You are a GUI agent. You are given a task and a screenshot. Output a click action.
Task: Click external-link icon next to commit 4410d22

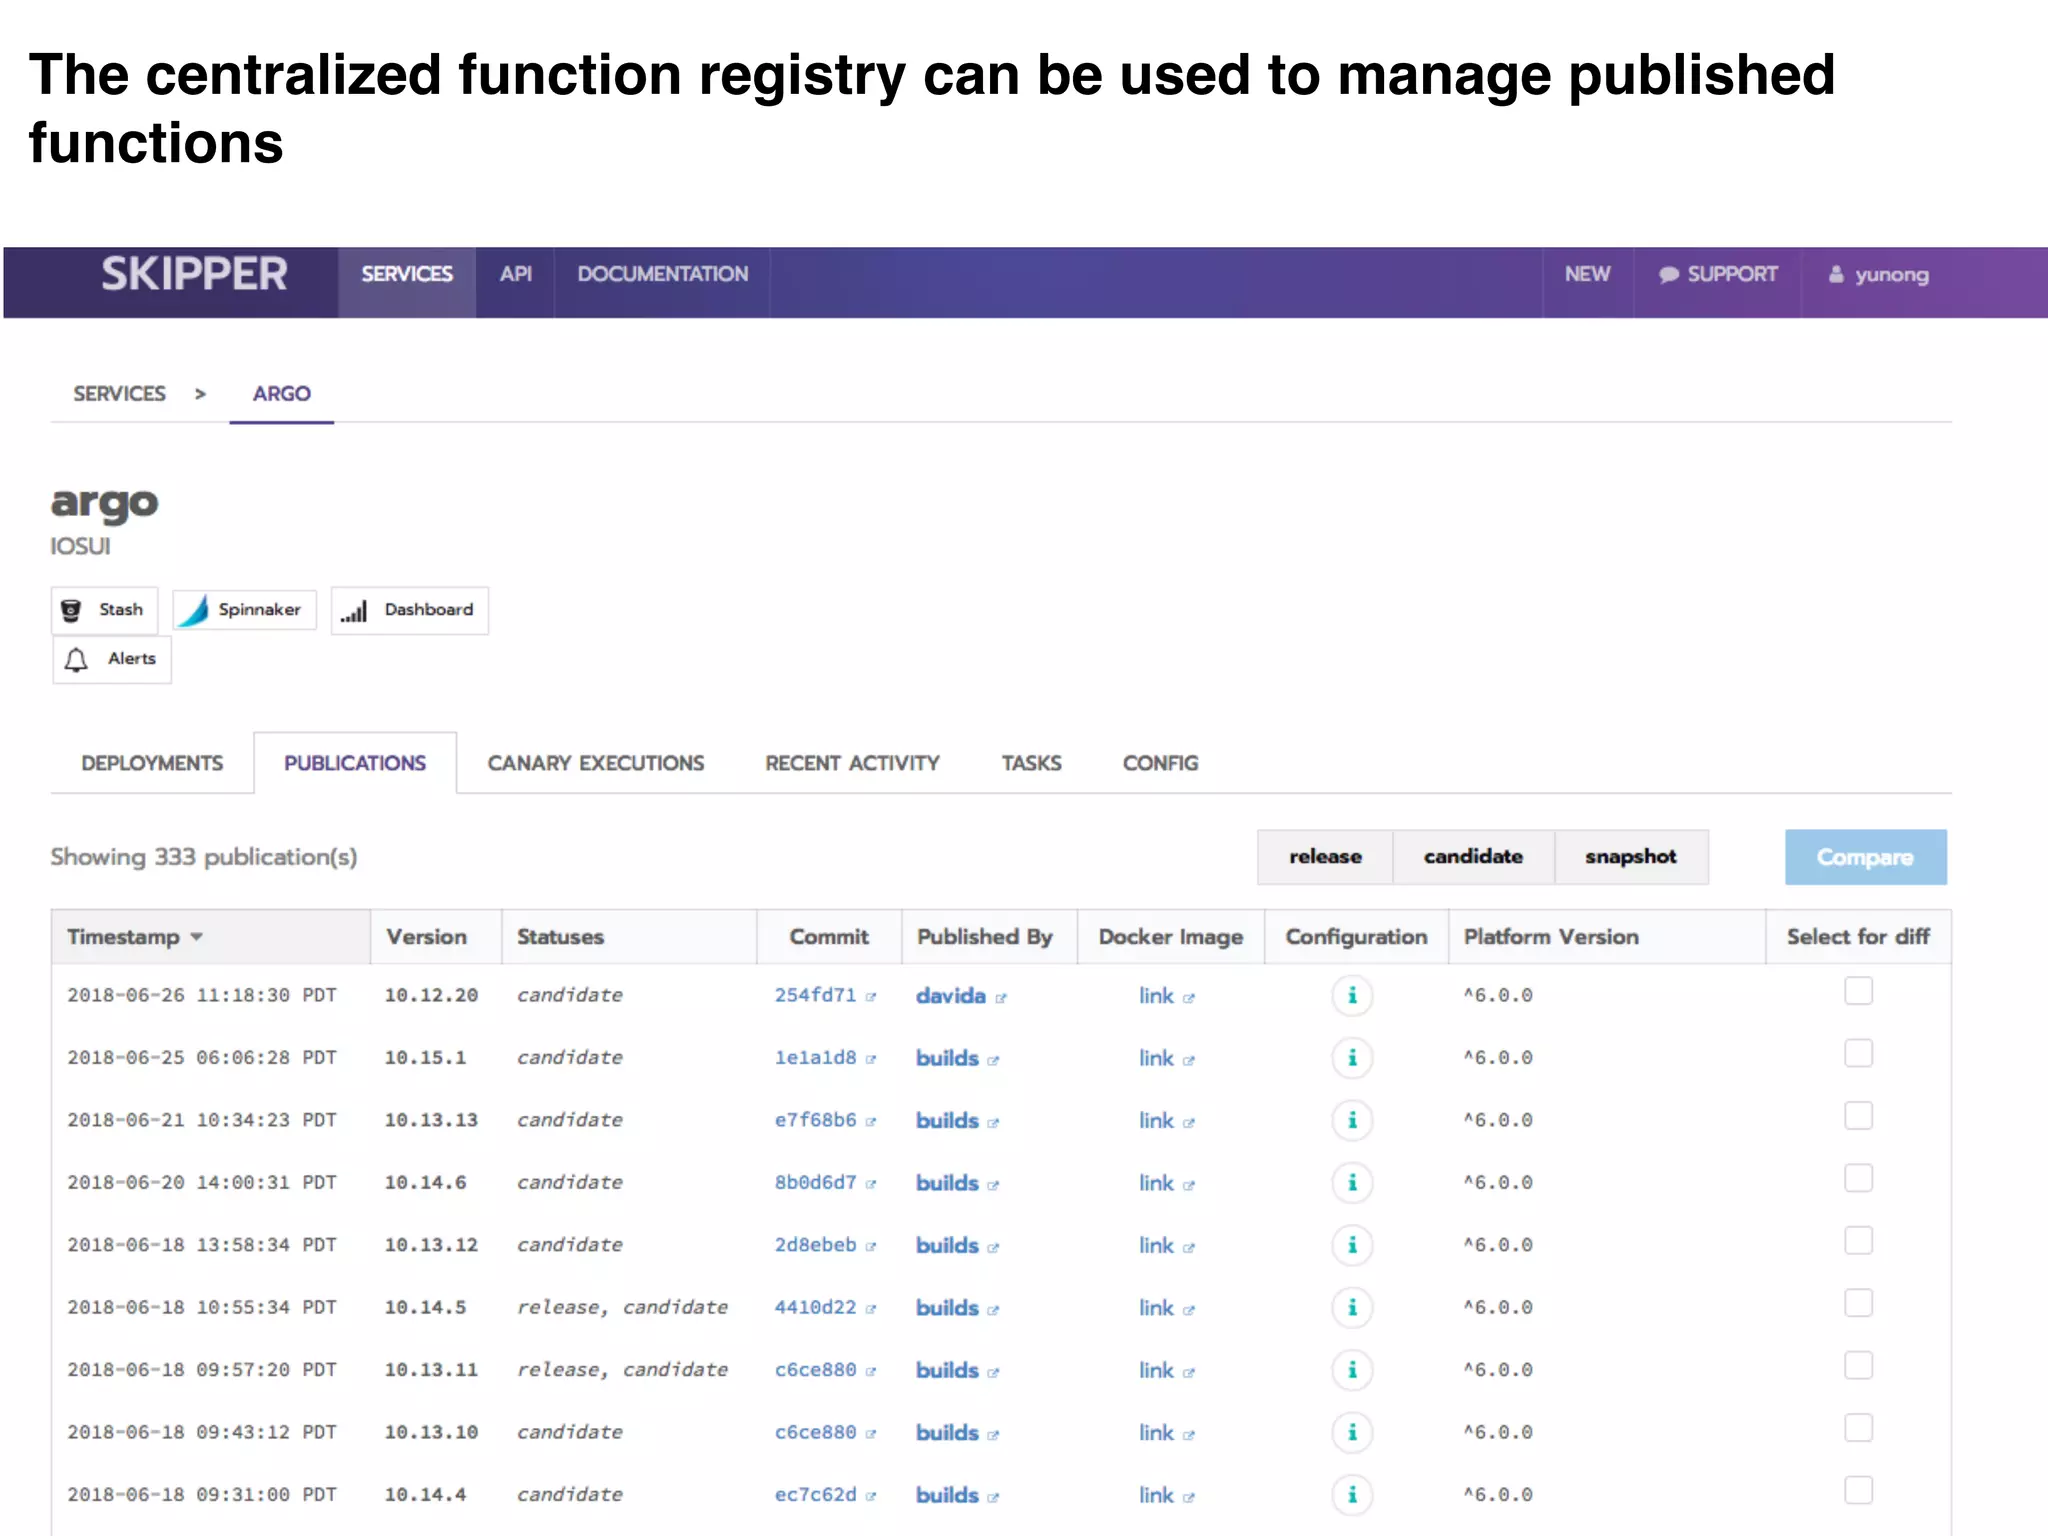tap(871, 1309)
